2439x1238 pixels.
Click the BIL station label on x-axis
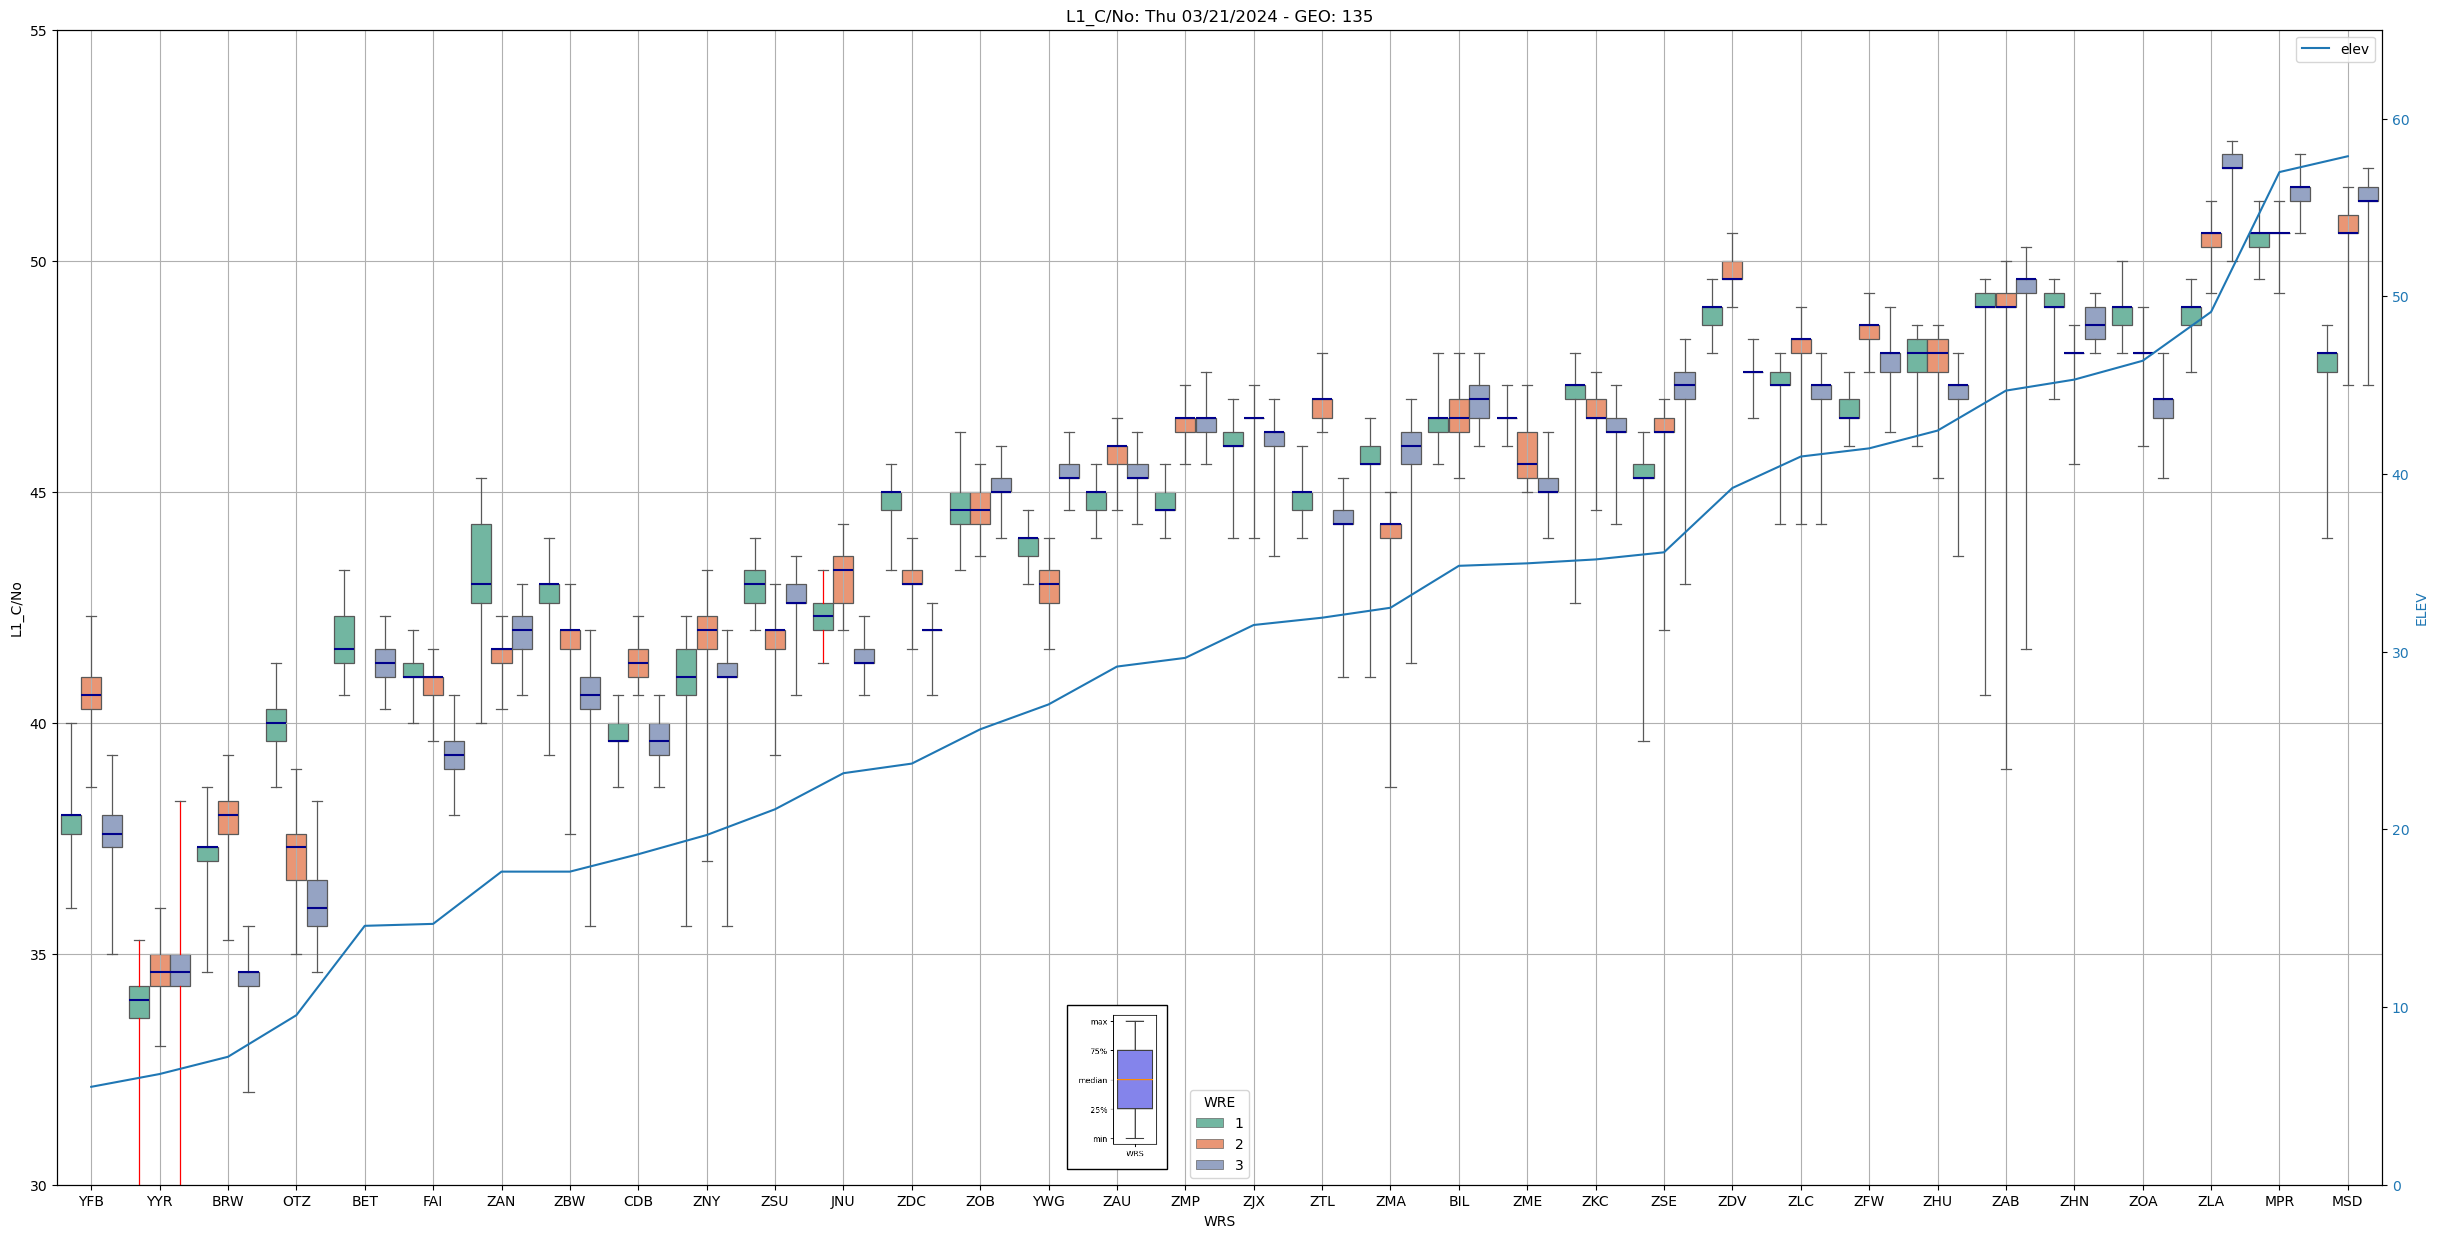(1459, 1201)
